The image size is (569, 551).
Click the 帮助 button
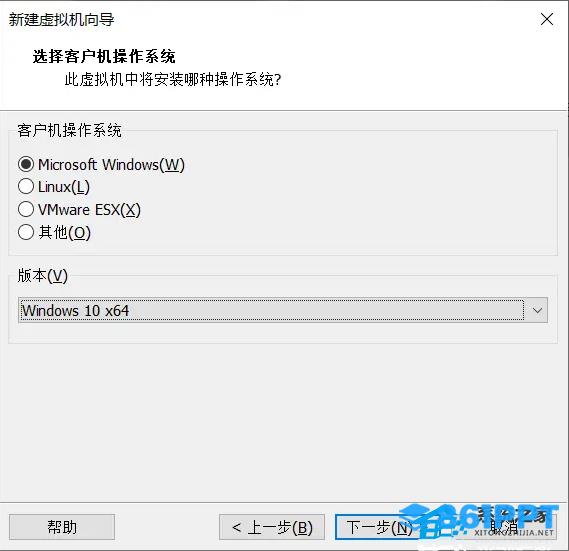point(62,527)
